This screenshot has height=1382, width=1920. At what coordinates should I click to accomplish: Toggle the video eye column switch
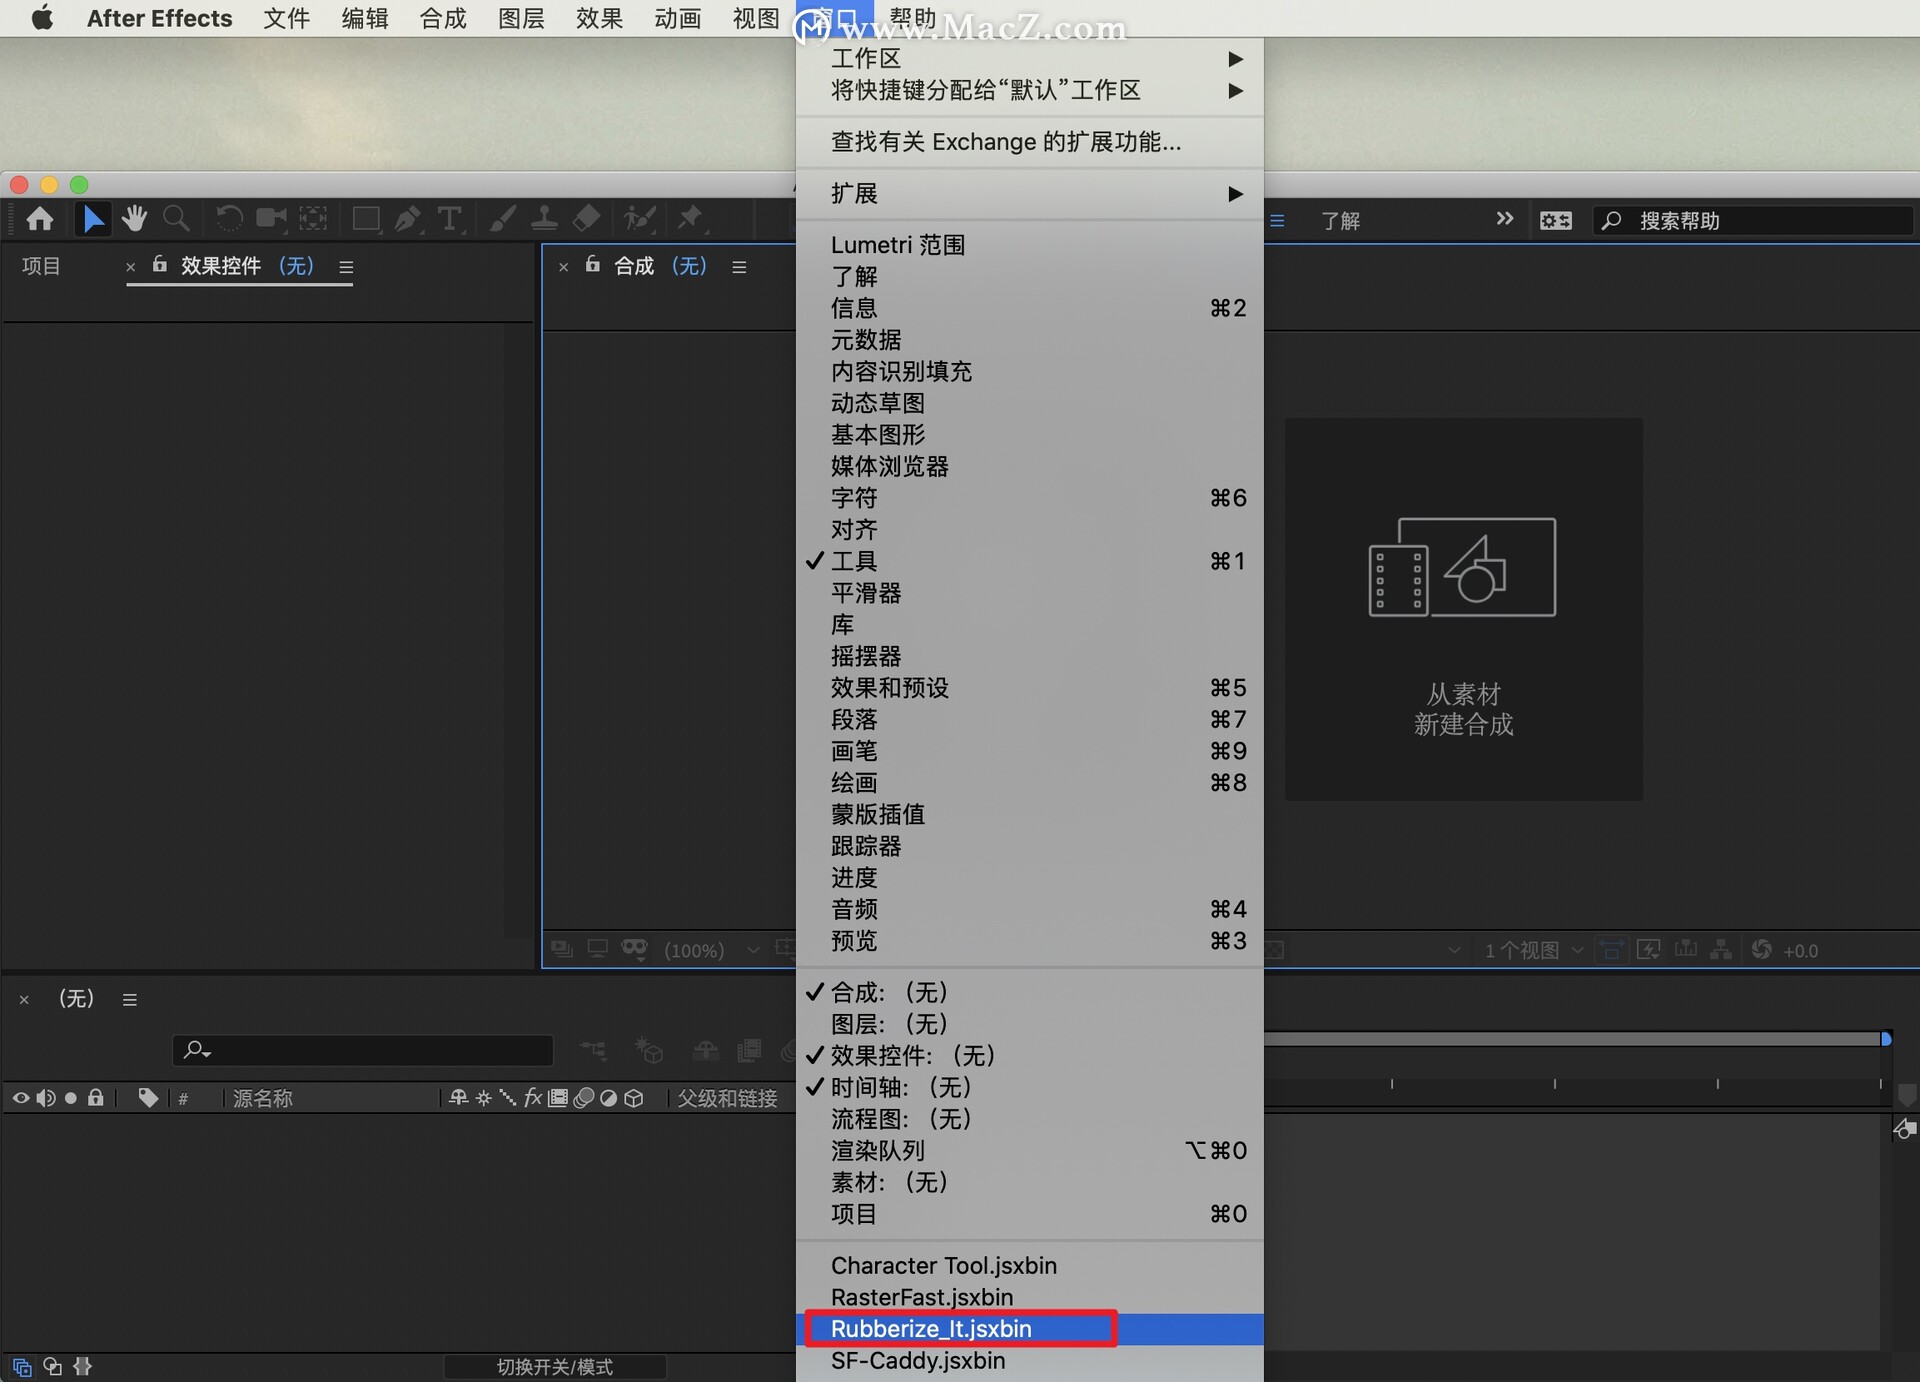pos(21,1098)
